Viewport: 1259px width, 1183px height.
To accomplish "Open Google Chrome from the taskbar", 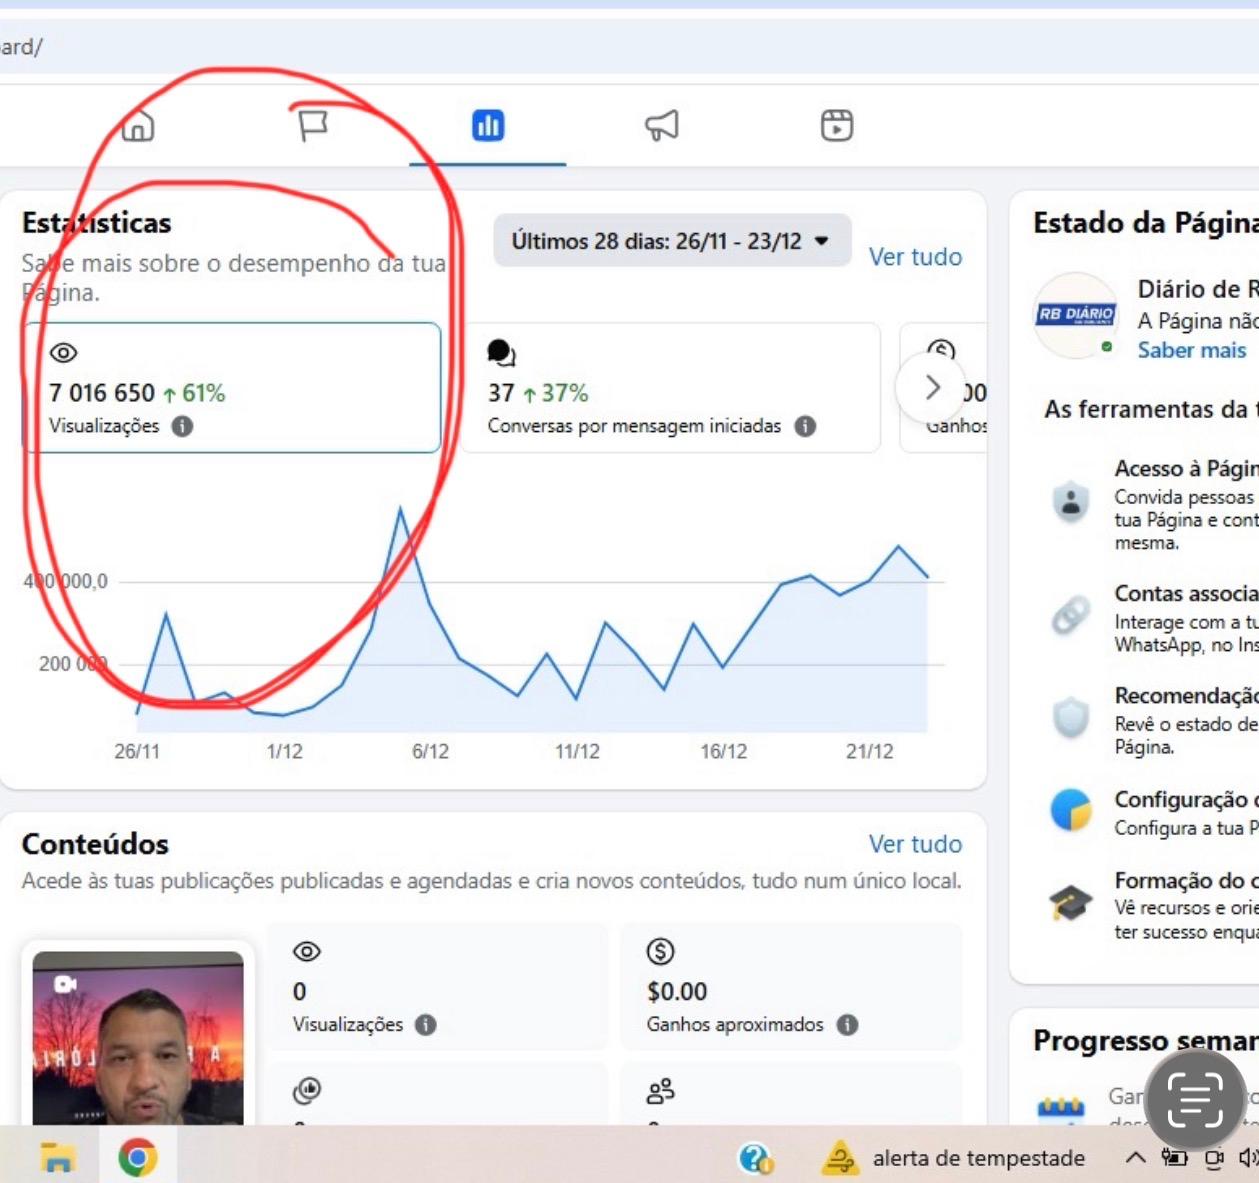I will click(138, 1157).
